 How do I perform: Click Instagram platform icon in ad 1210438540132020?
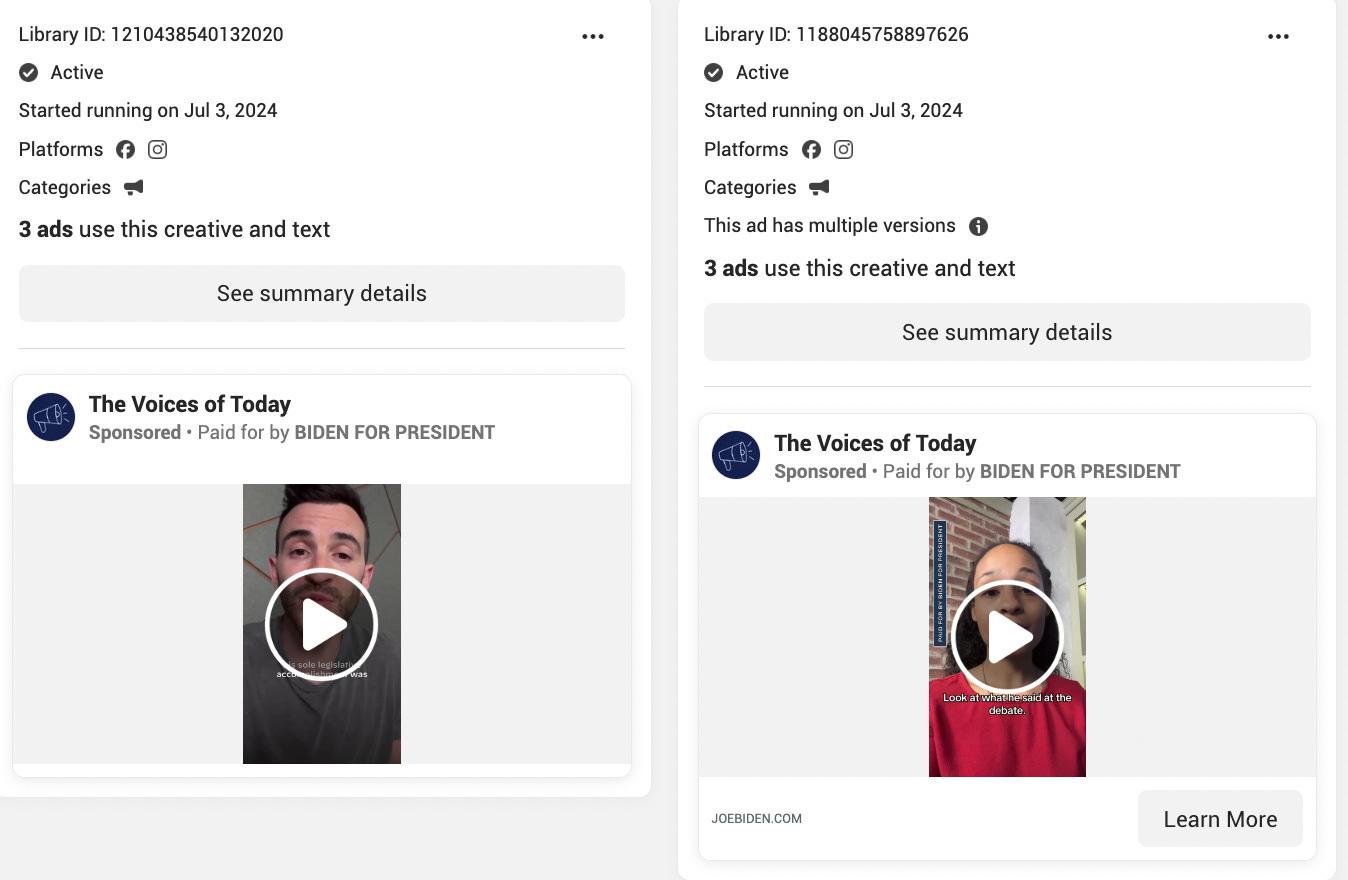click(x=157, y=150)
